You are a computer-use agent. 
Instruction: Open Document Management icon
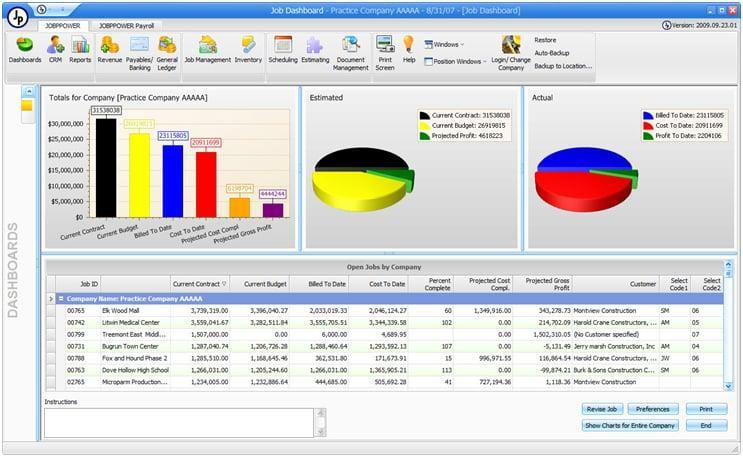pyautogui.click(x=351, y=53)
